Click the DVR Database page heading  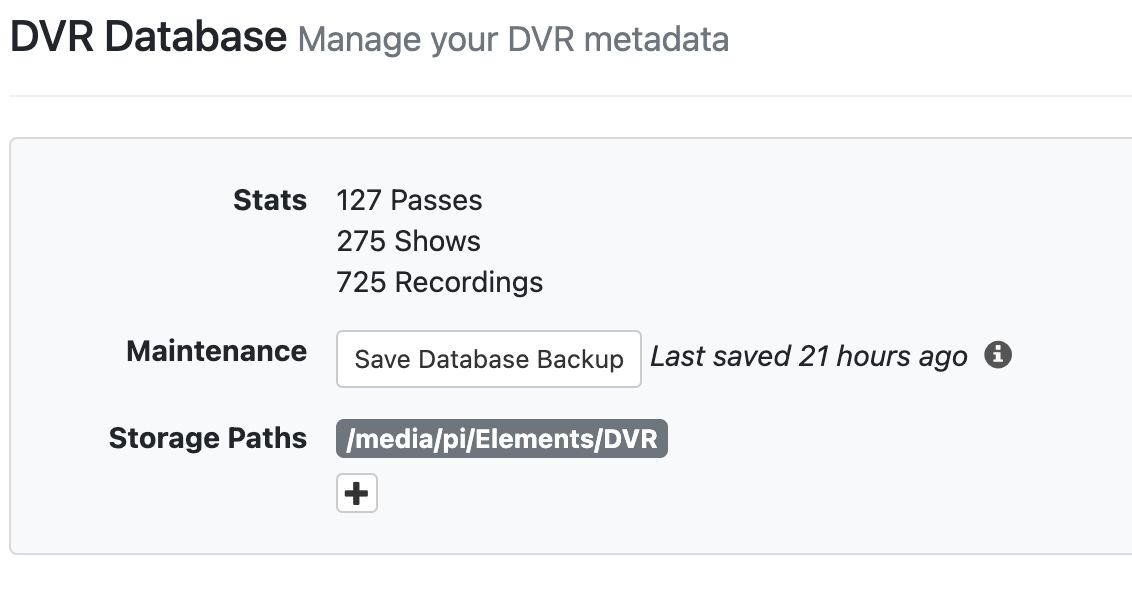[x=148, y=38]
